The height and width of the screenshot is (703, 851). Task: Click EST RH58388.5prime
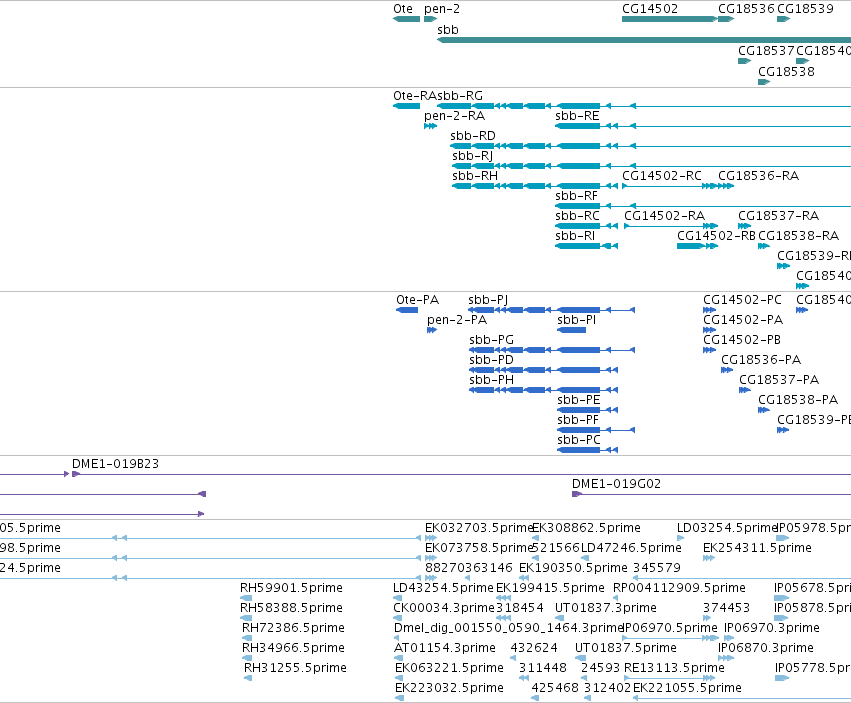tap(246, 618)
